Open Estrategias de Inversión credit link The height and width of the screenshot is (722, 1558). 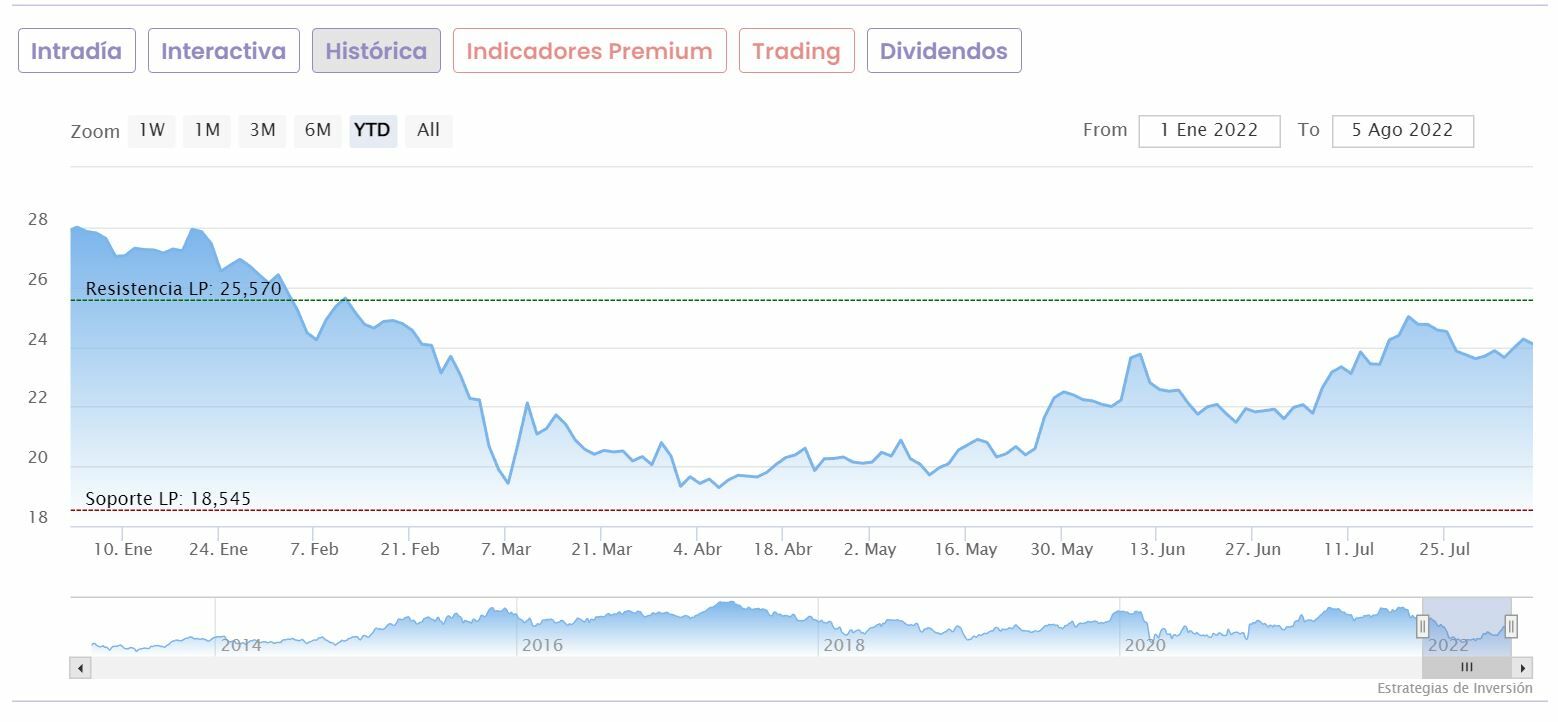1454,688
